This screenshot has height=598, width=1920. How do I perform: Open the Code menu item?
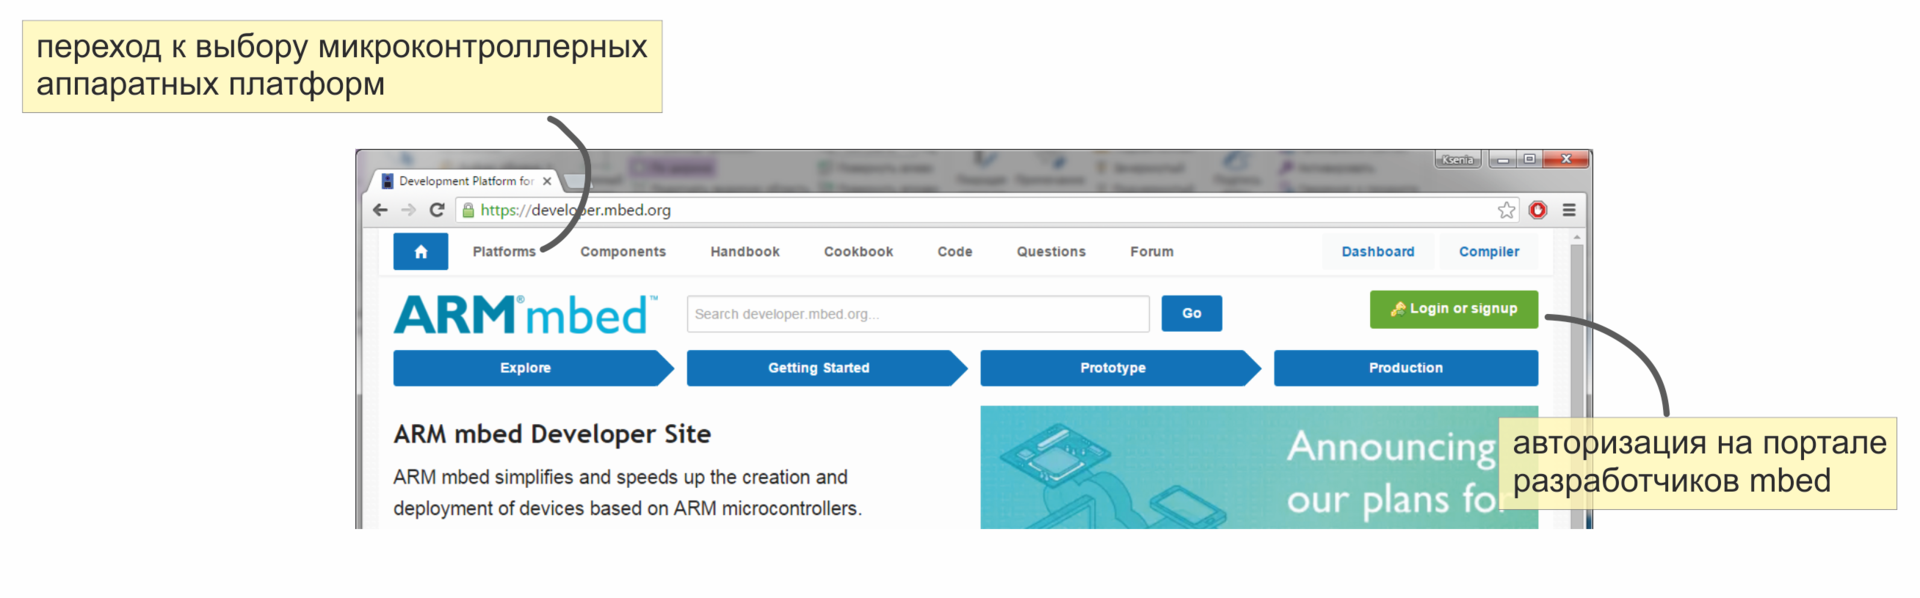955,252
